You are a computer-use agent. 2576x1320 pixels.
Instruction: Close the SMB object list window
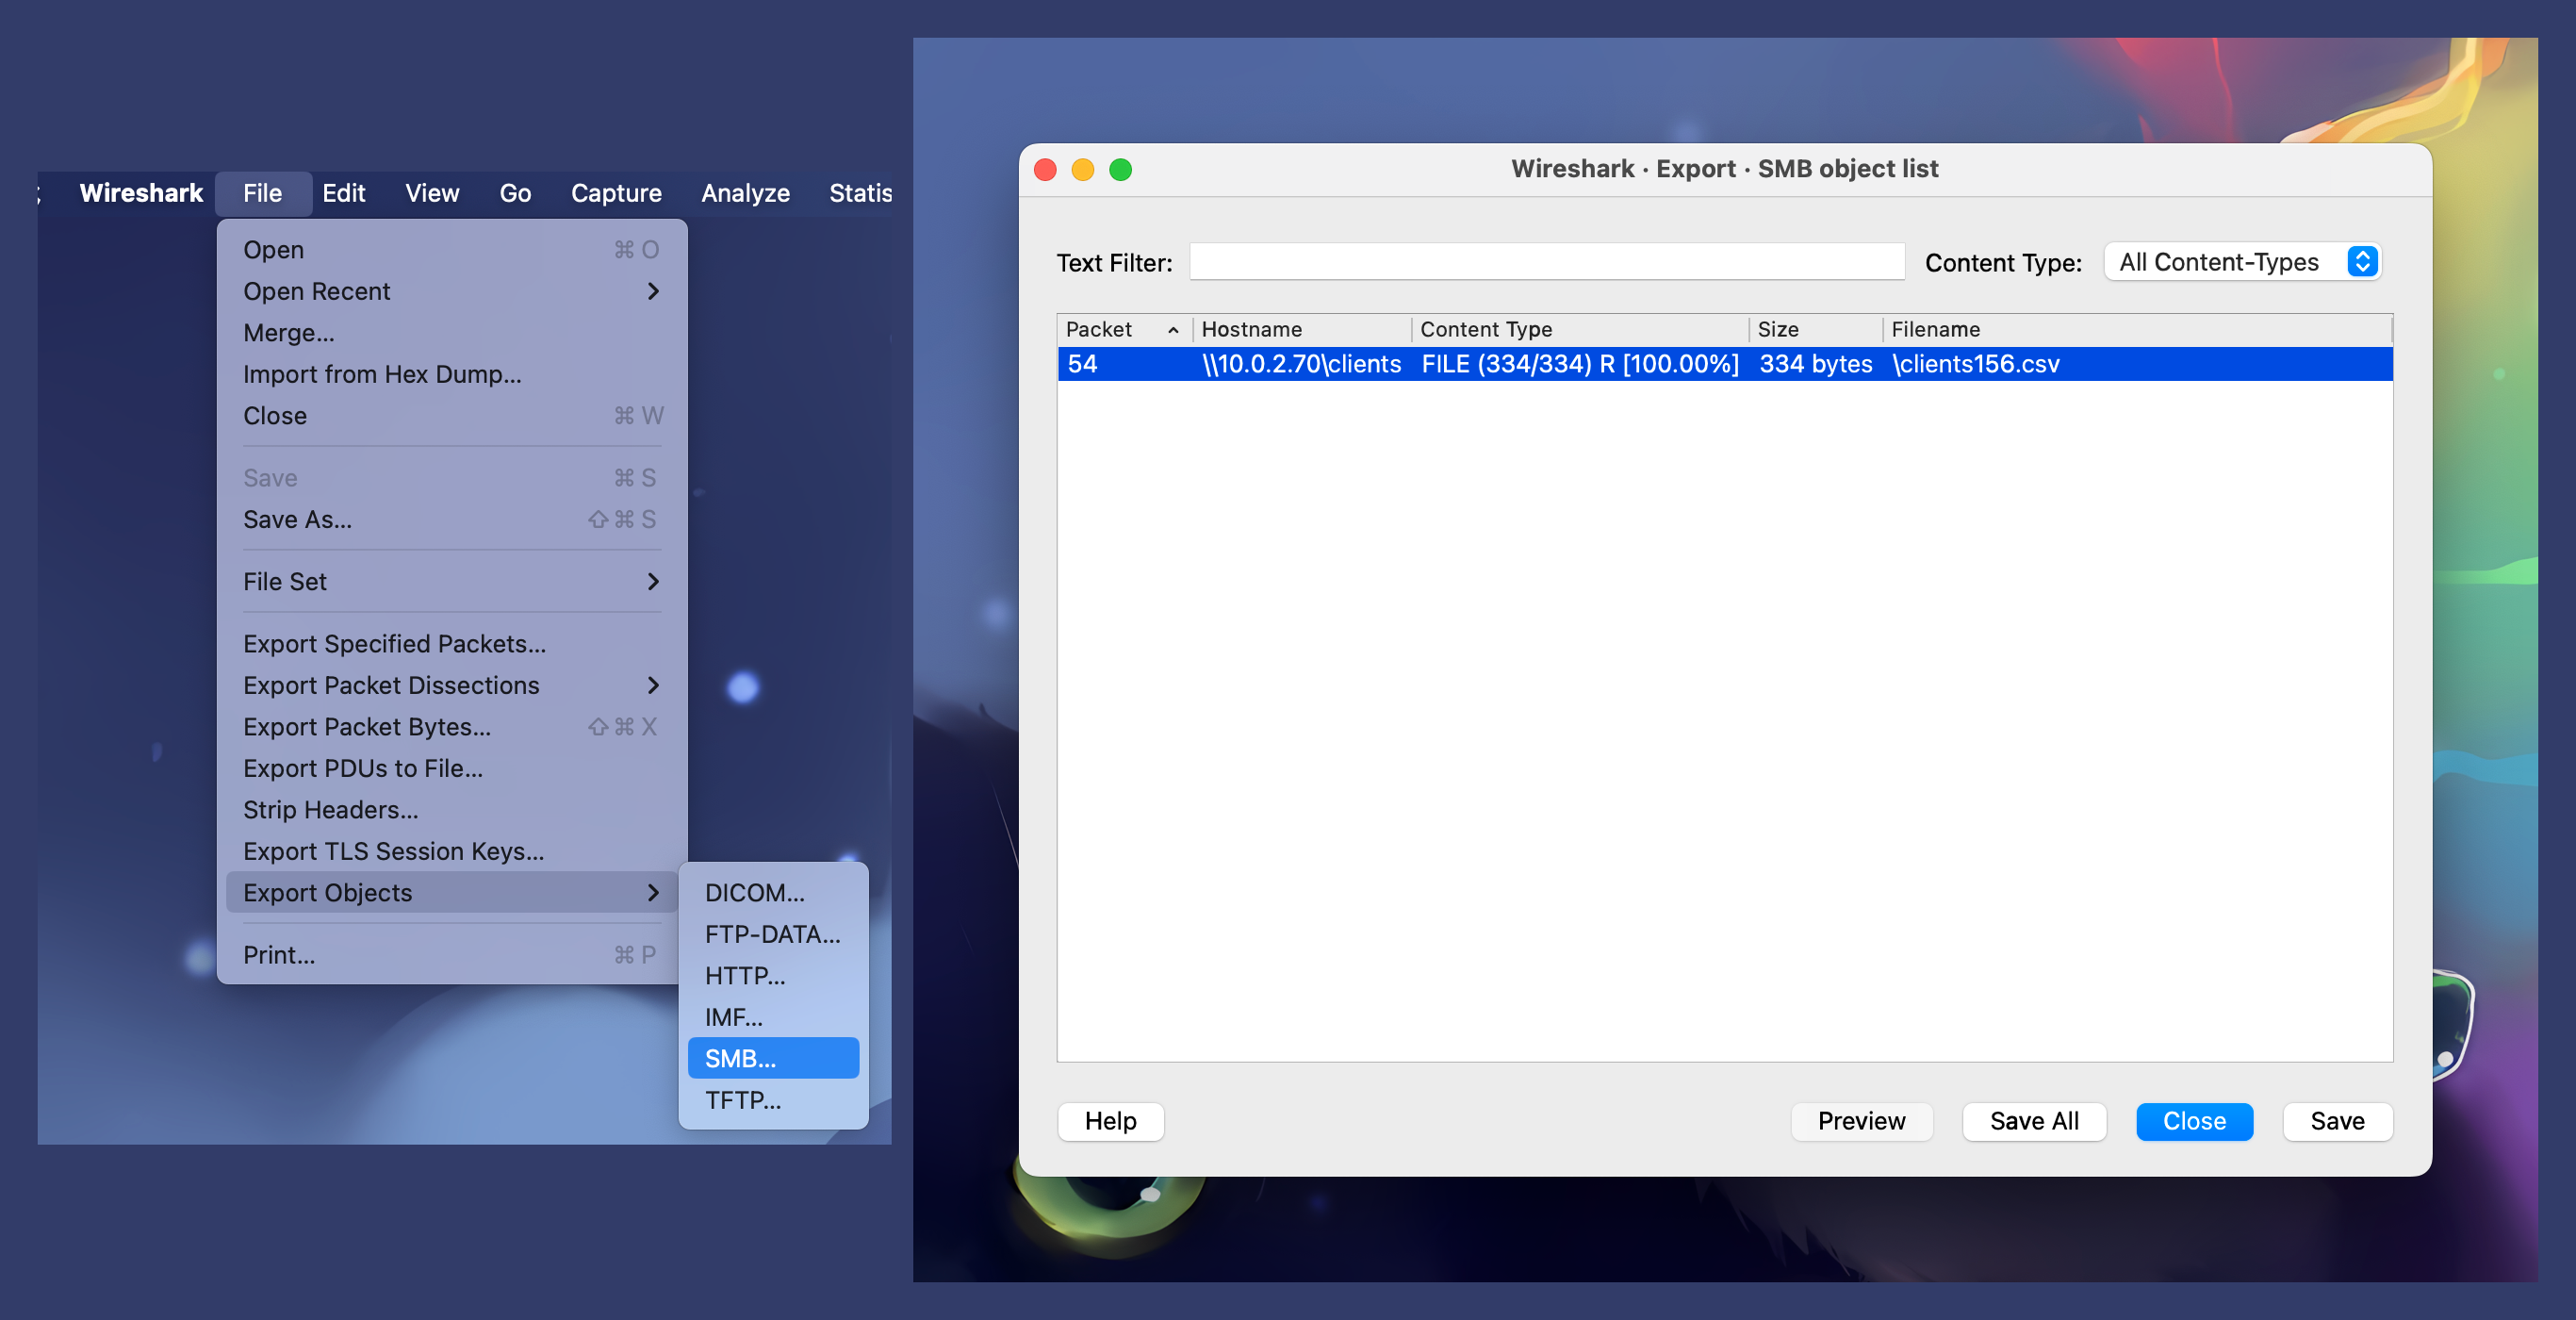point(1045,169)
